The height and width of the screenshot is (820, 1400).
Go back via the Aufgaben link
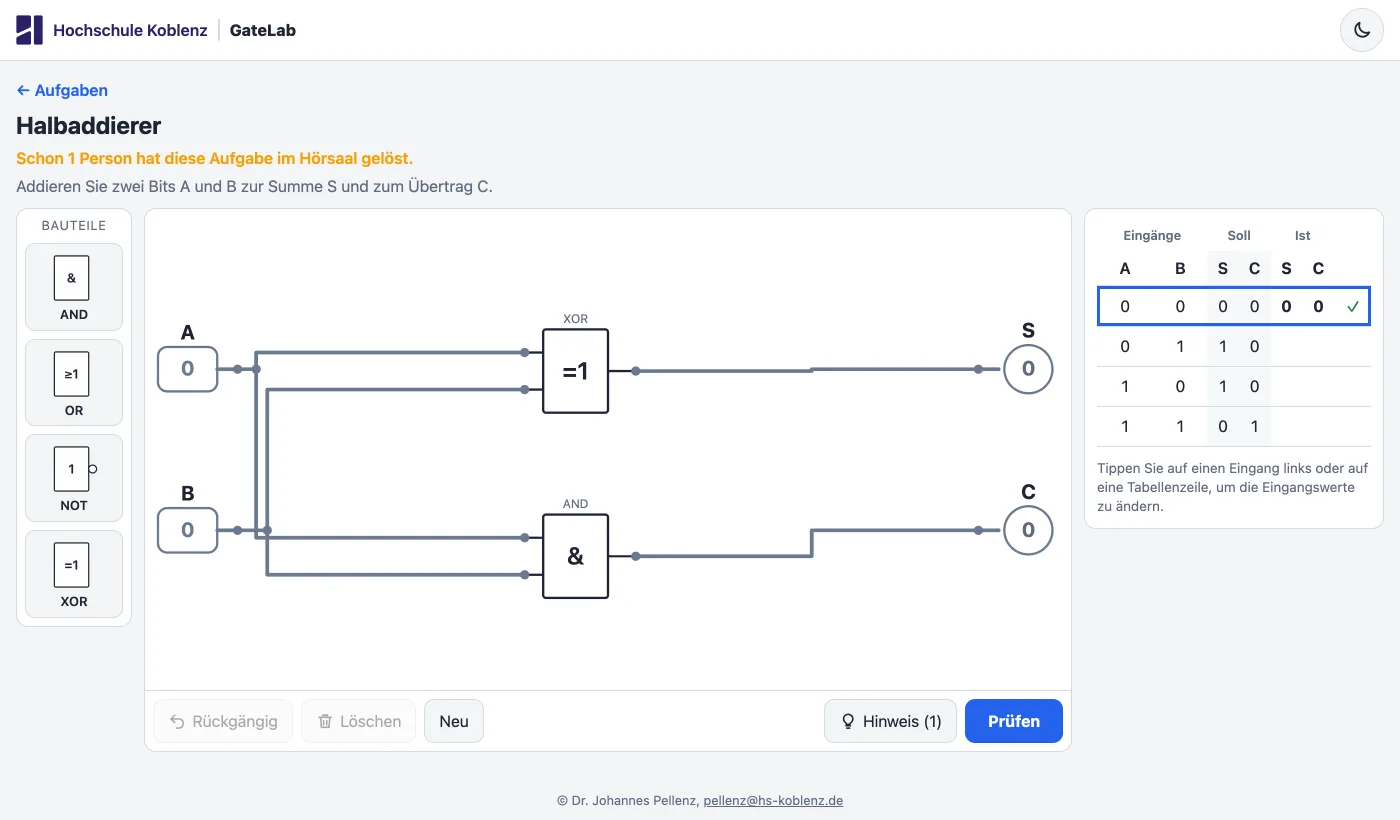coord(62,90)
